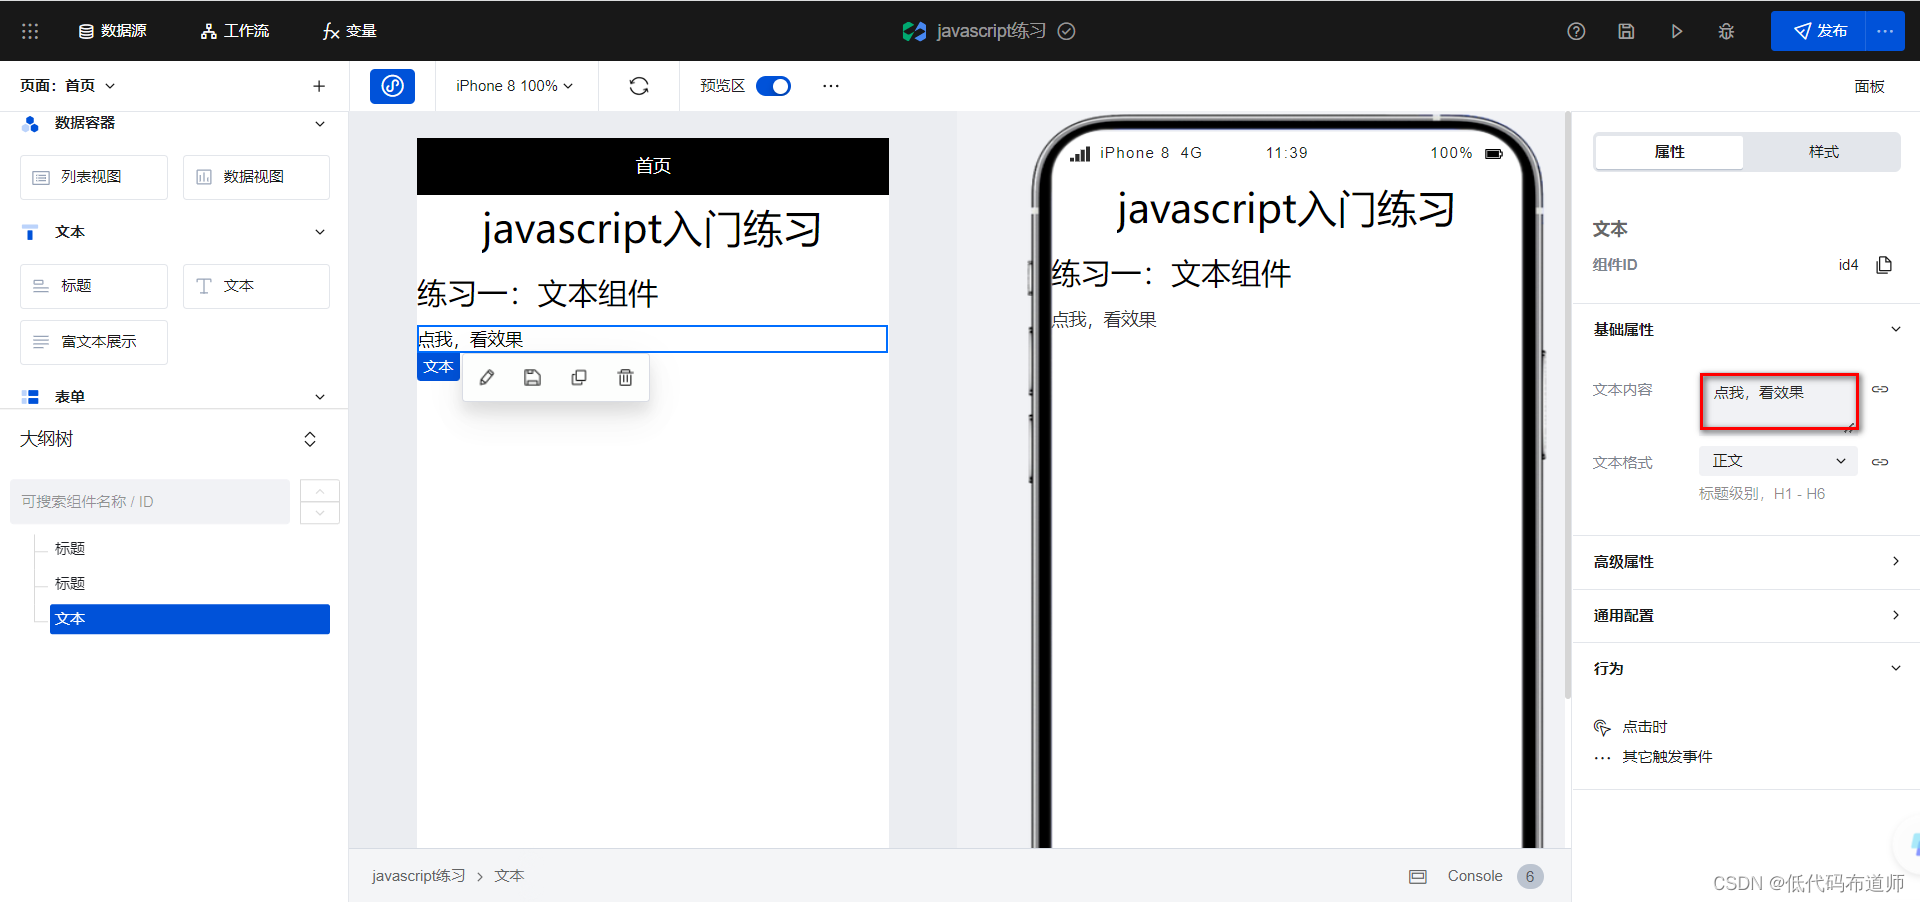This screenshot has width=1920, height=902.
Task: Open the 工作流 workflow menu
Action: 235,31
